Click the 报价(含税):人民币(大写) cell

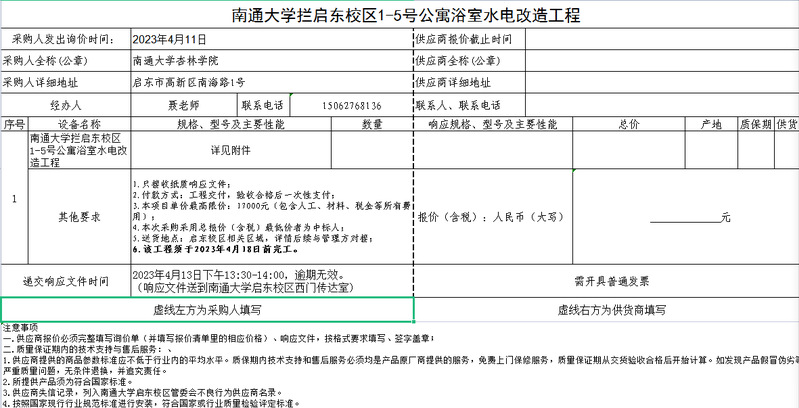click(493, 217)
